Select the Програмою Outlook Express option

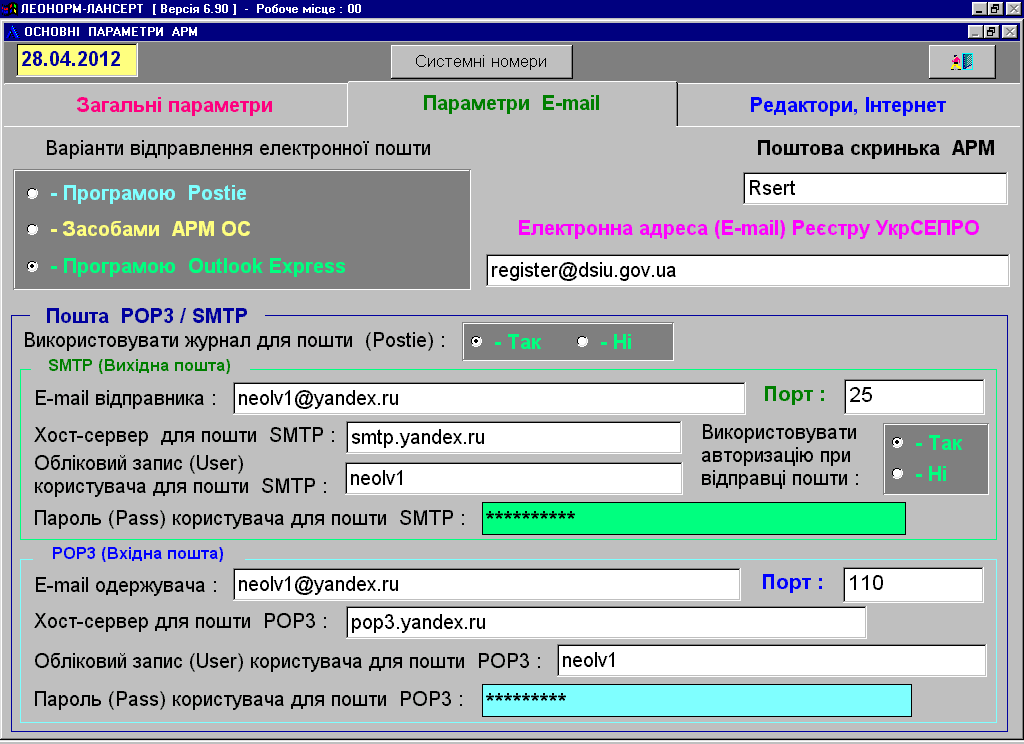click(x=32, y=267)
